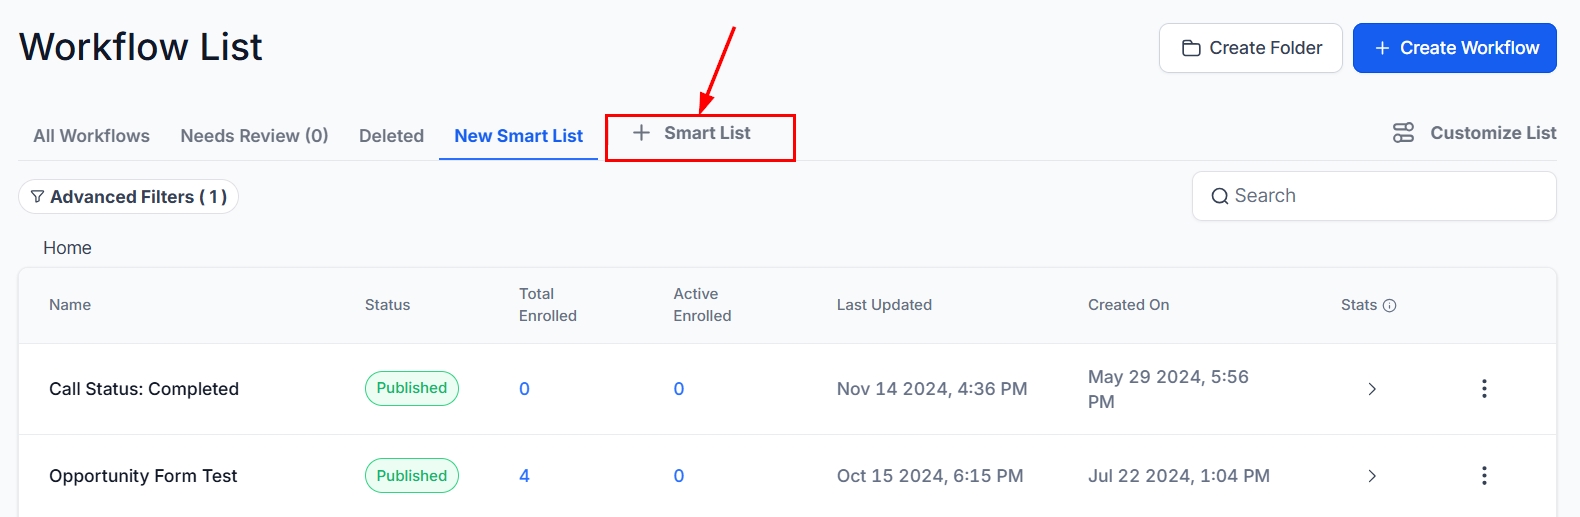
Task: Click the Home breadcrumb folder
Action: [x=67, y=248]
